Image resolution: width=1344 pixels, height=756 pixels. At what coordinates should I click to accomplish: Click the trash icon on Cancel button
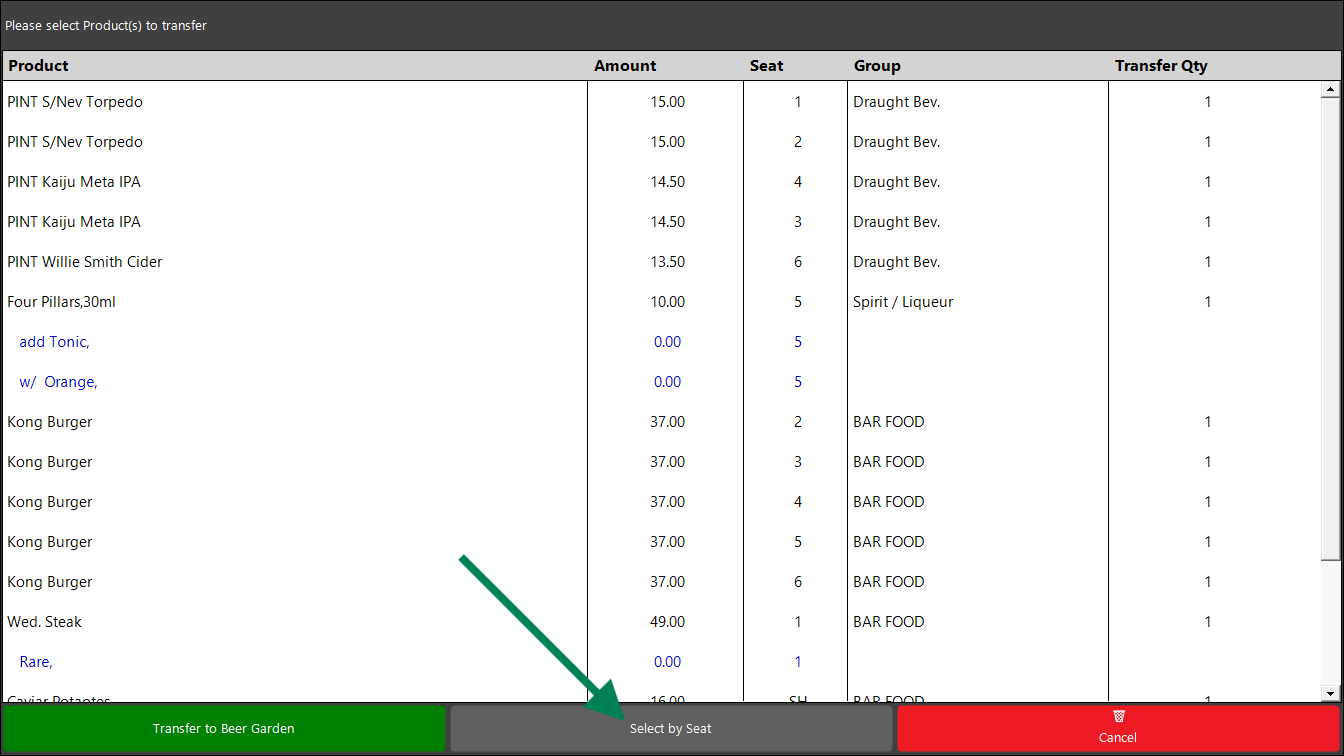(1118, 716)
